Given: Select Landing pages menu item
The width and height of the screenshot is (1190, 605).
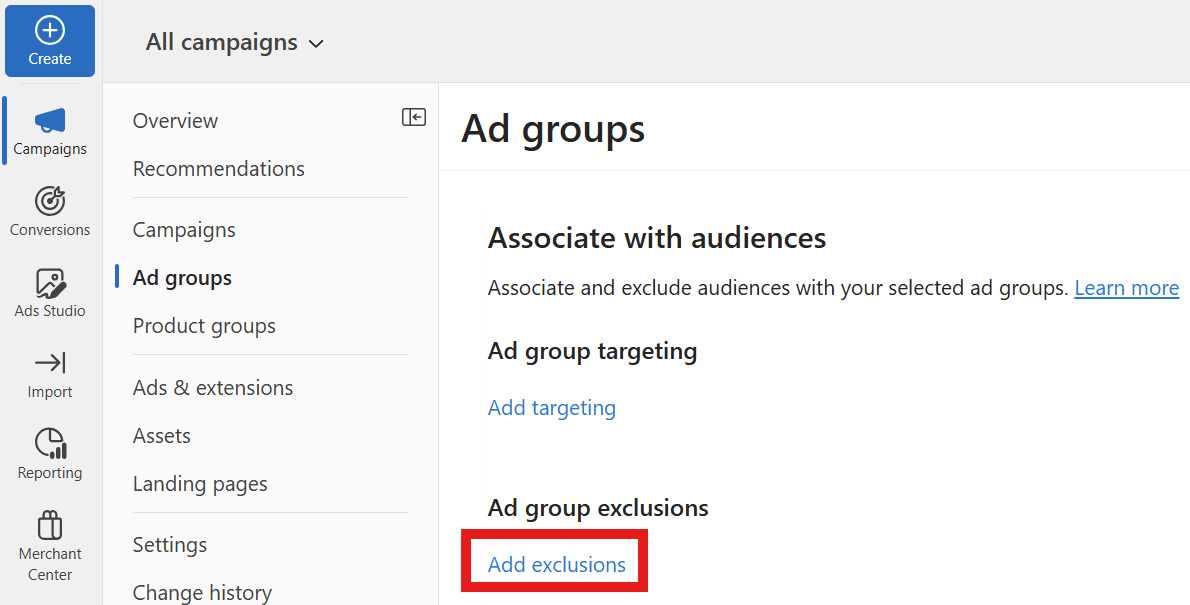Looking at the screenshot, I should coord(200,484).
